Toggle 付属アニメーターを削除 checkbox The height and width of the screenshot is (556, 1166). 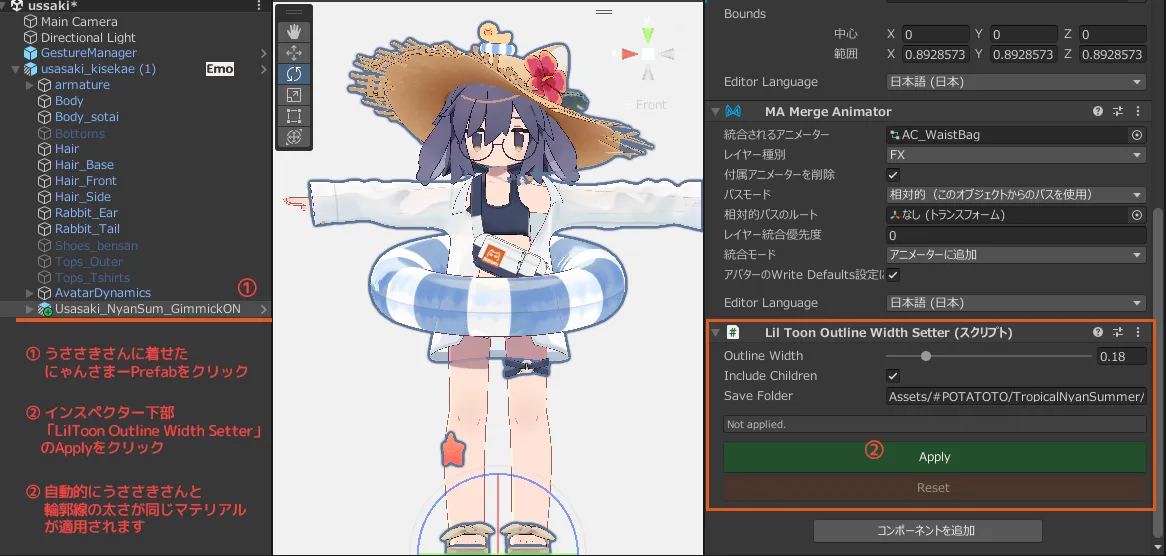point(893,175)
